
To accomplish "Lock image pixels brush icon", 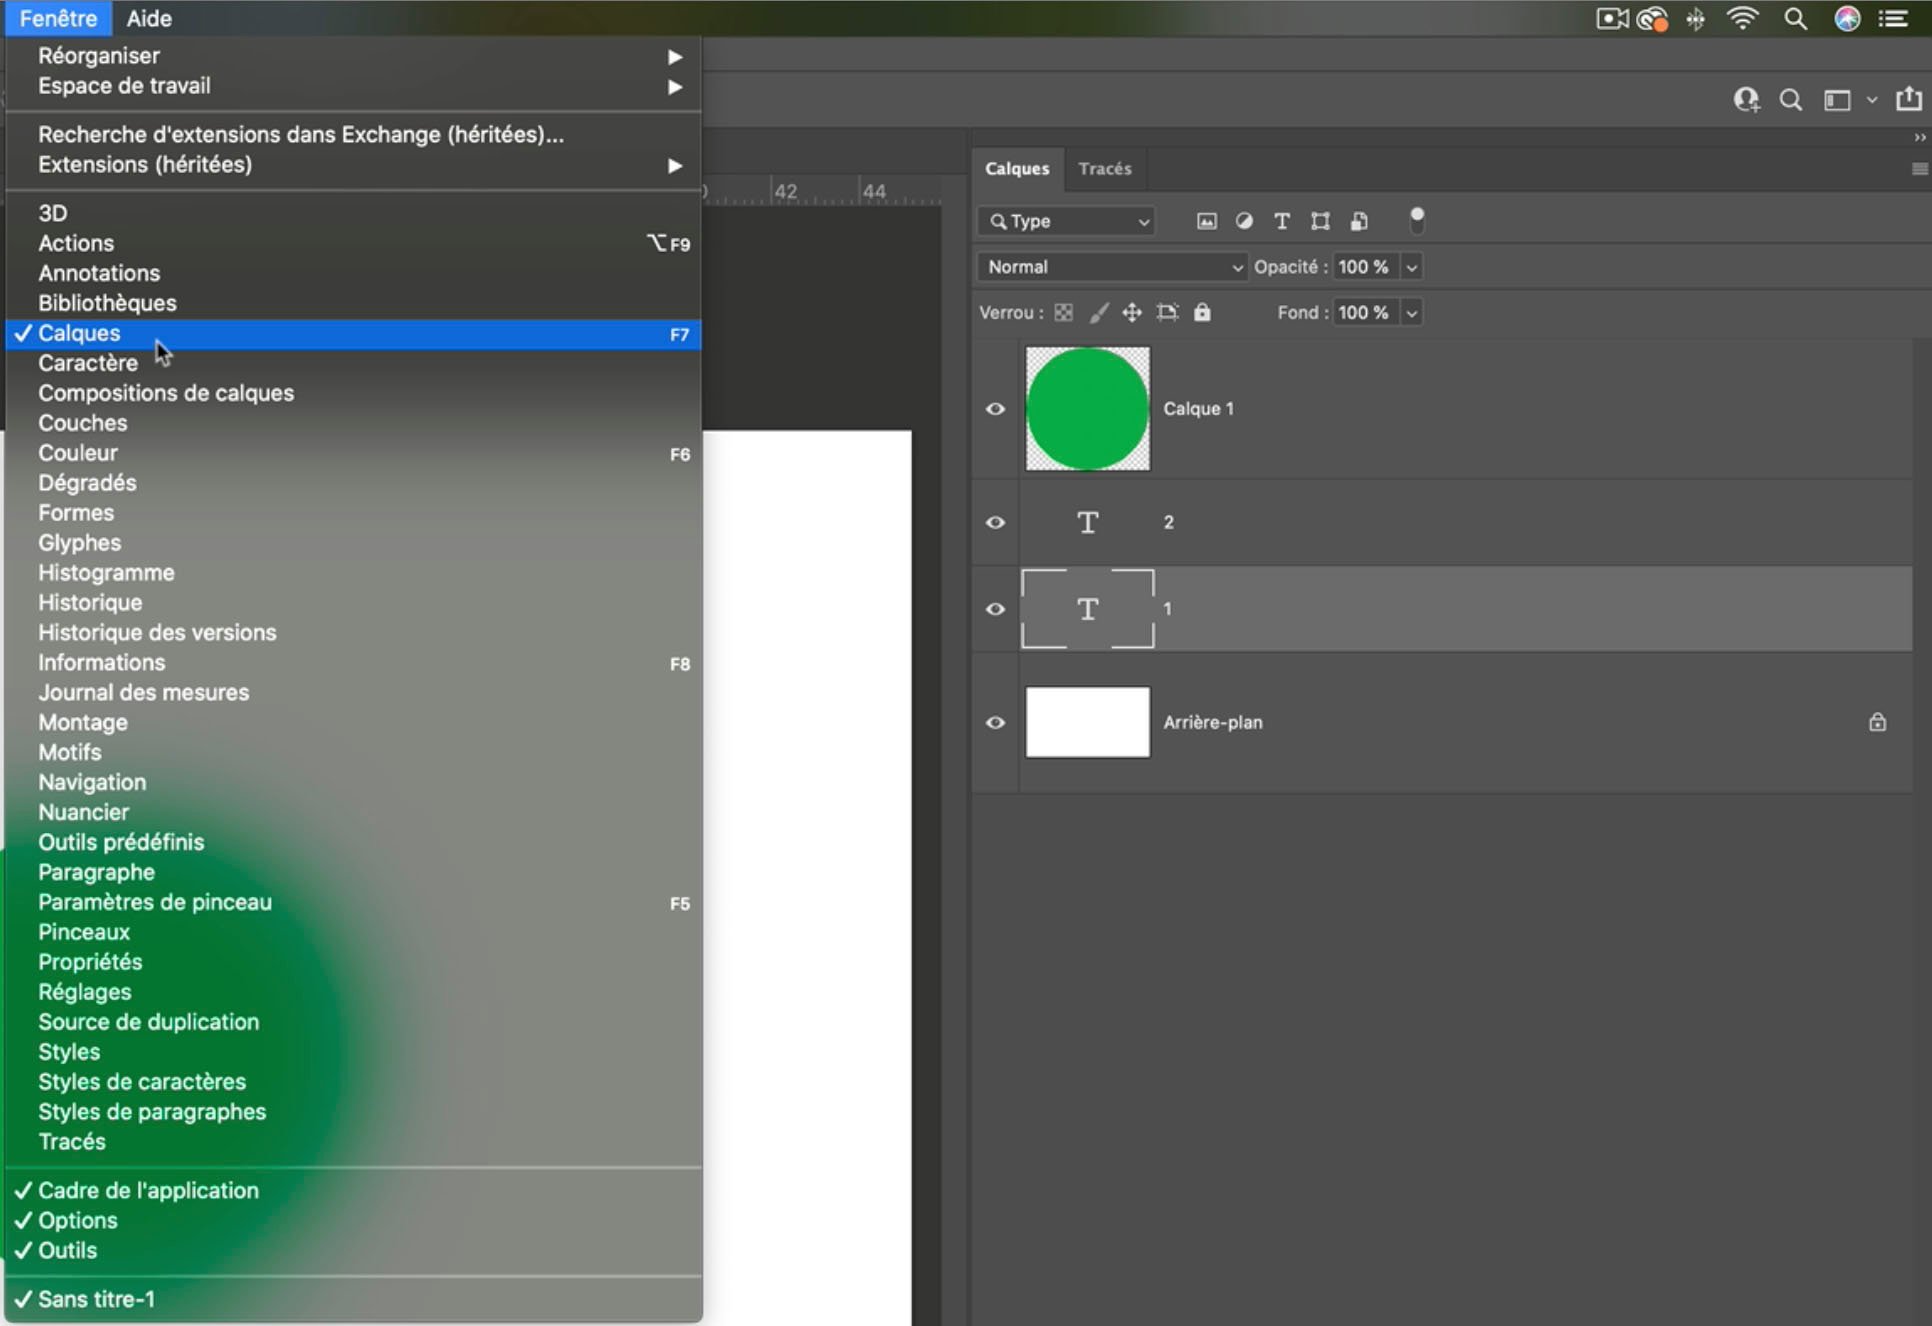I will click(x=1098, y=313).
